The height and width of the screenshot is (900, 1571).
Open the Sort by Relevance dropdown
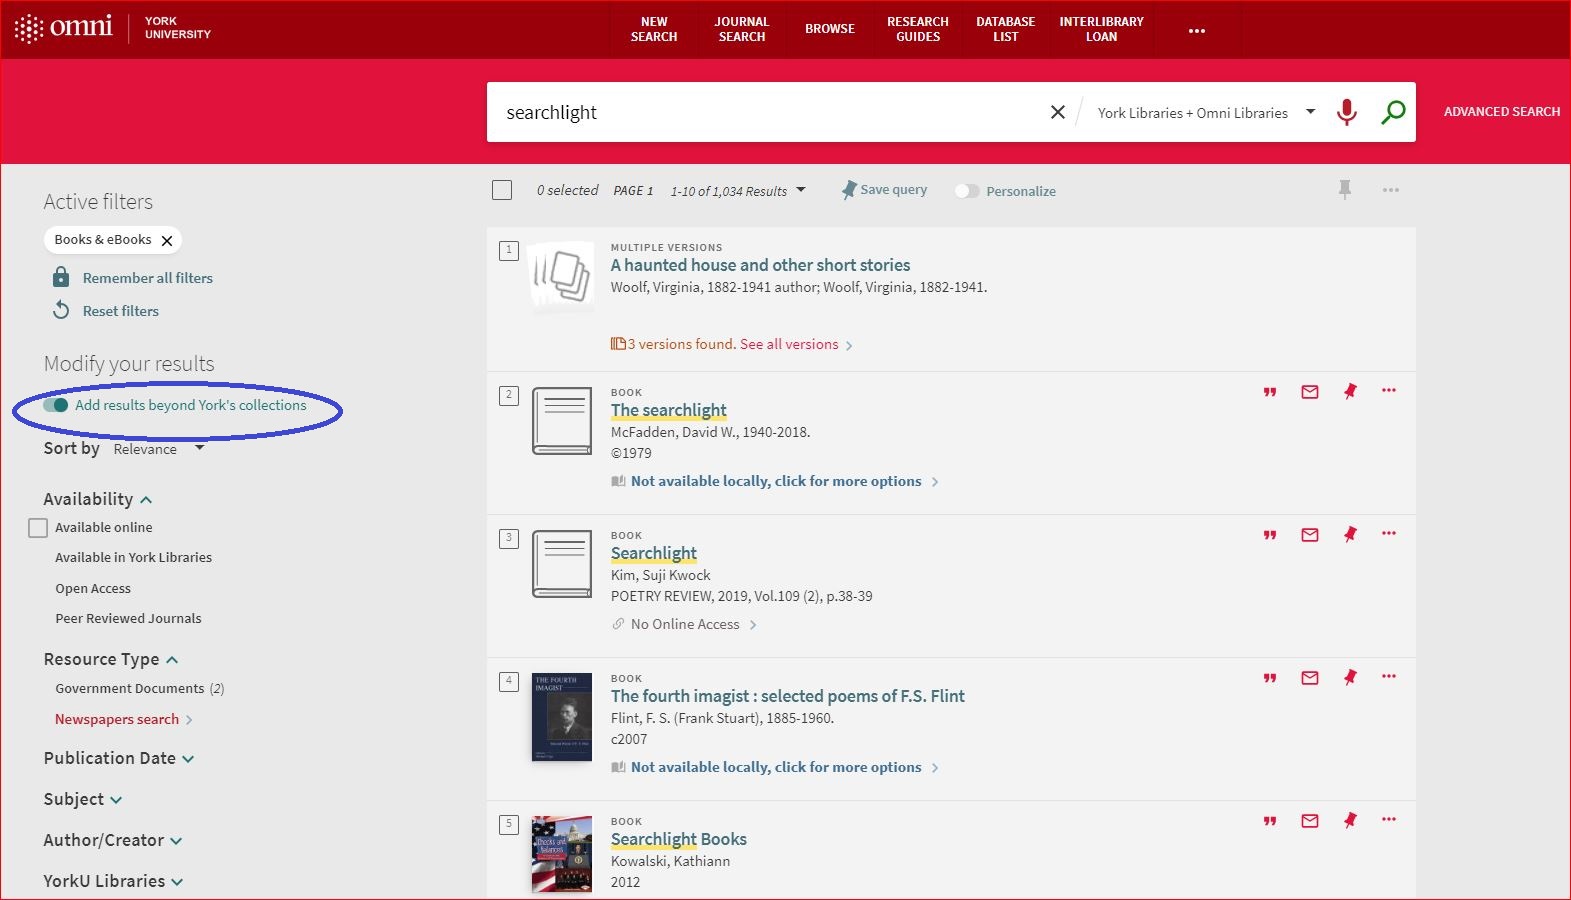[x=158, y=449]
